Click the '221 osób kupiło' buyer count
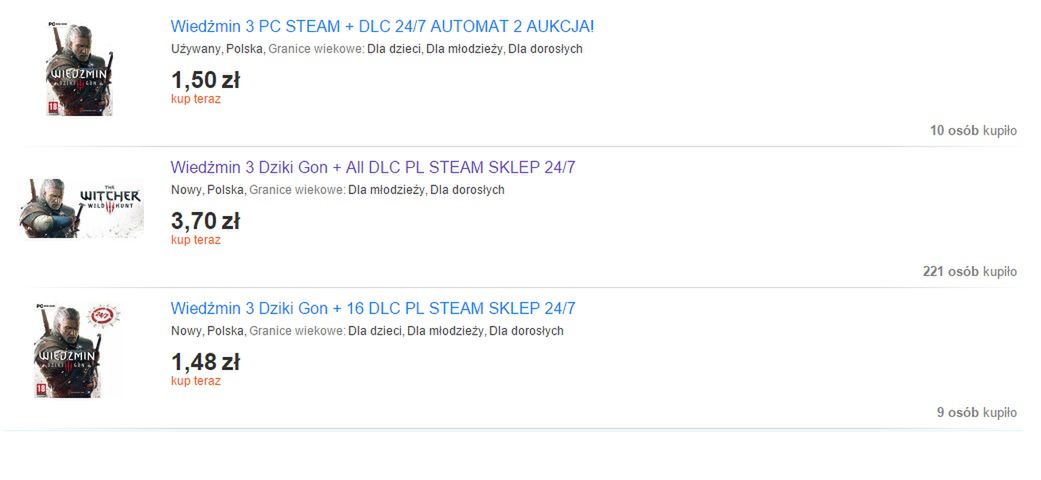 pos(970,272)
